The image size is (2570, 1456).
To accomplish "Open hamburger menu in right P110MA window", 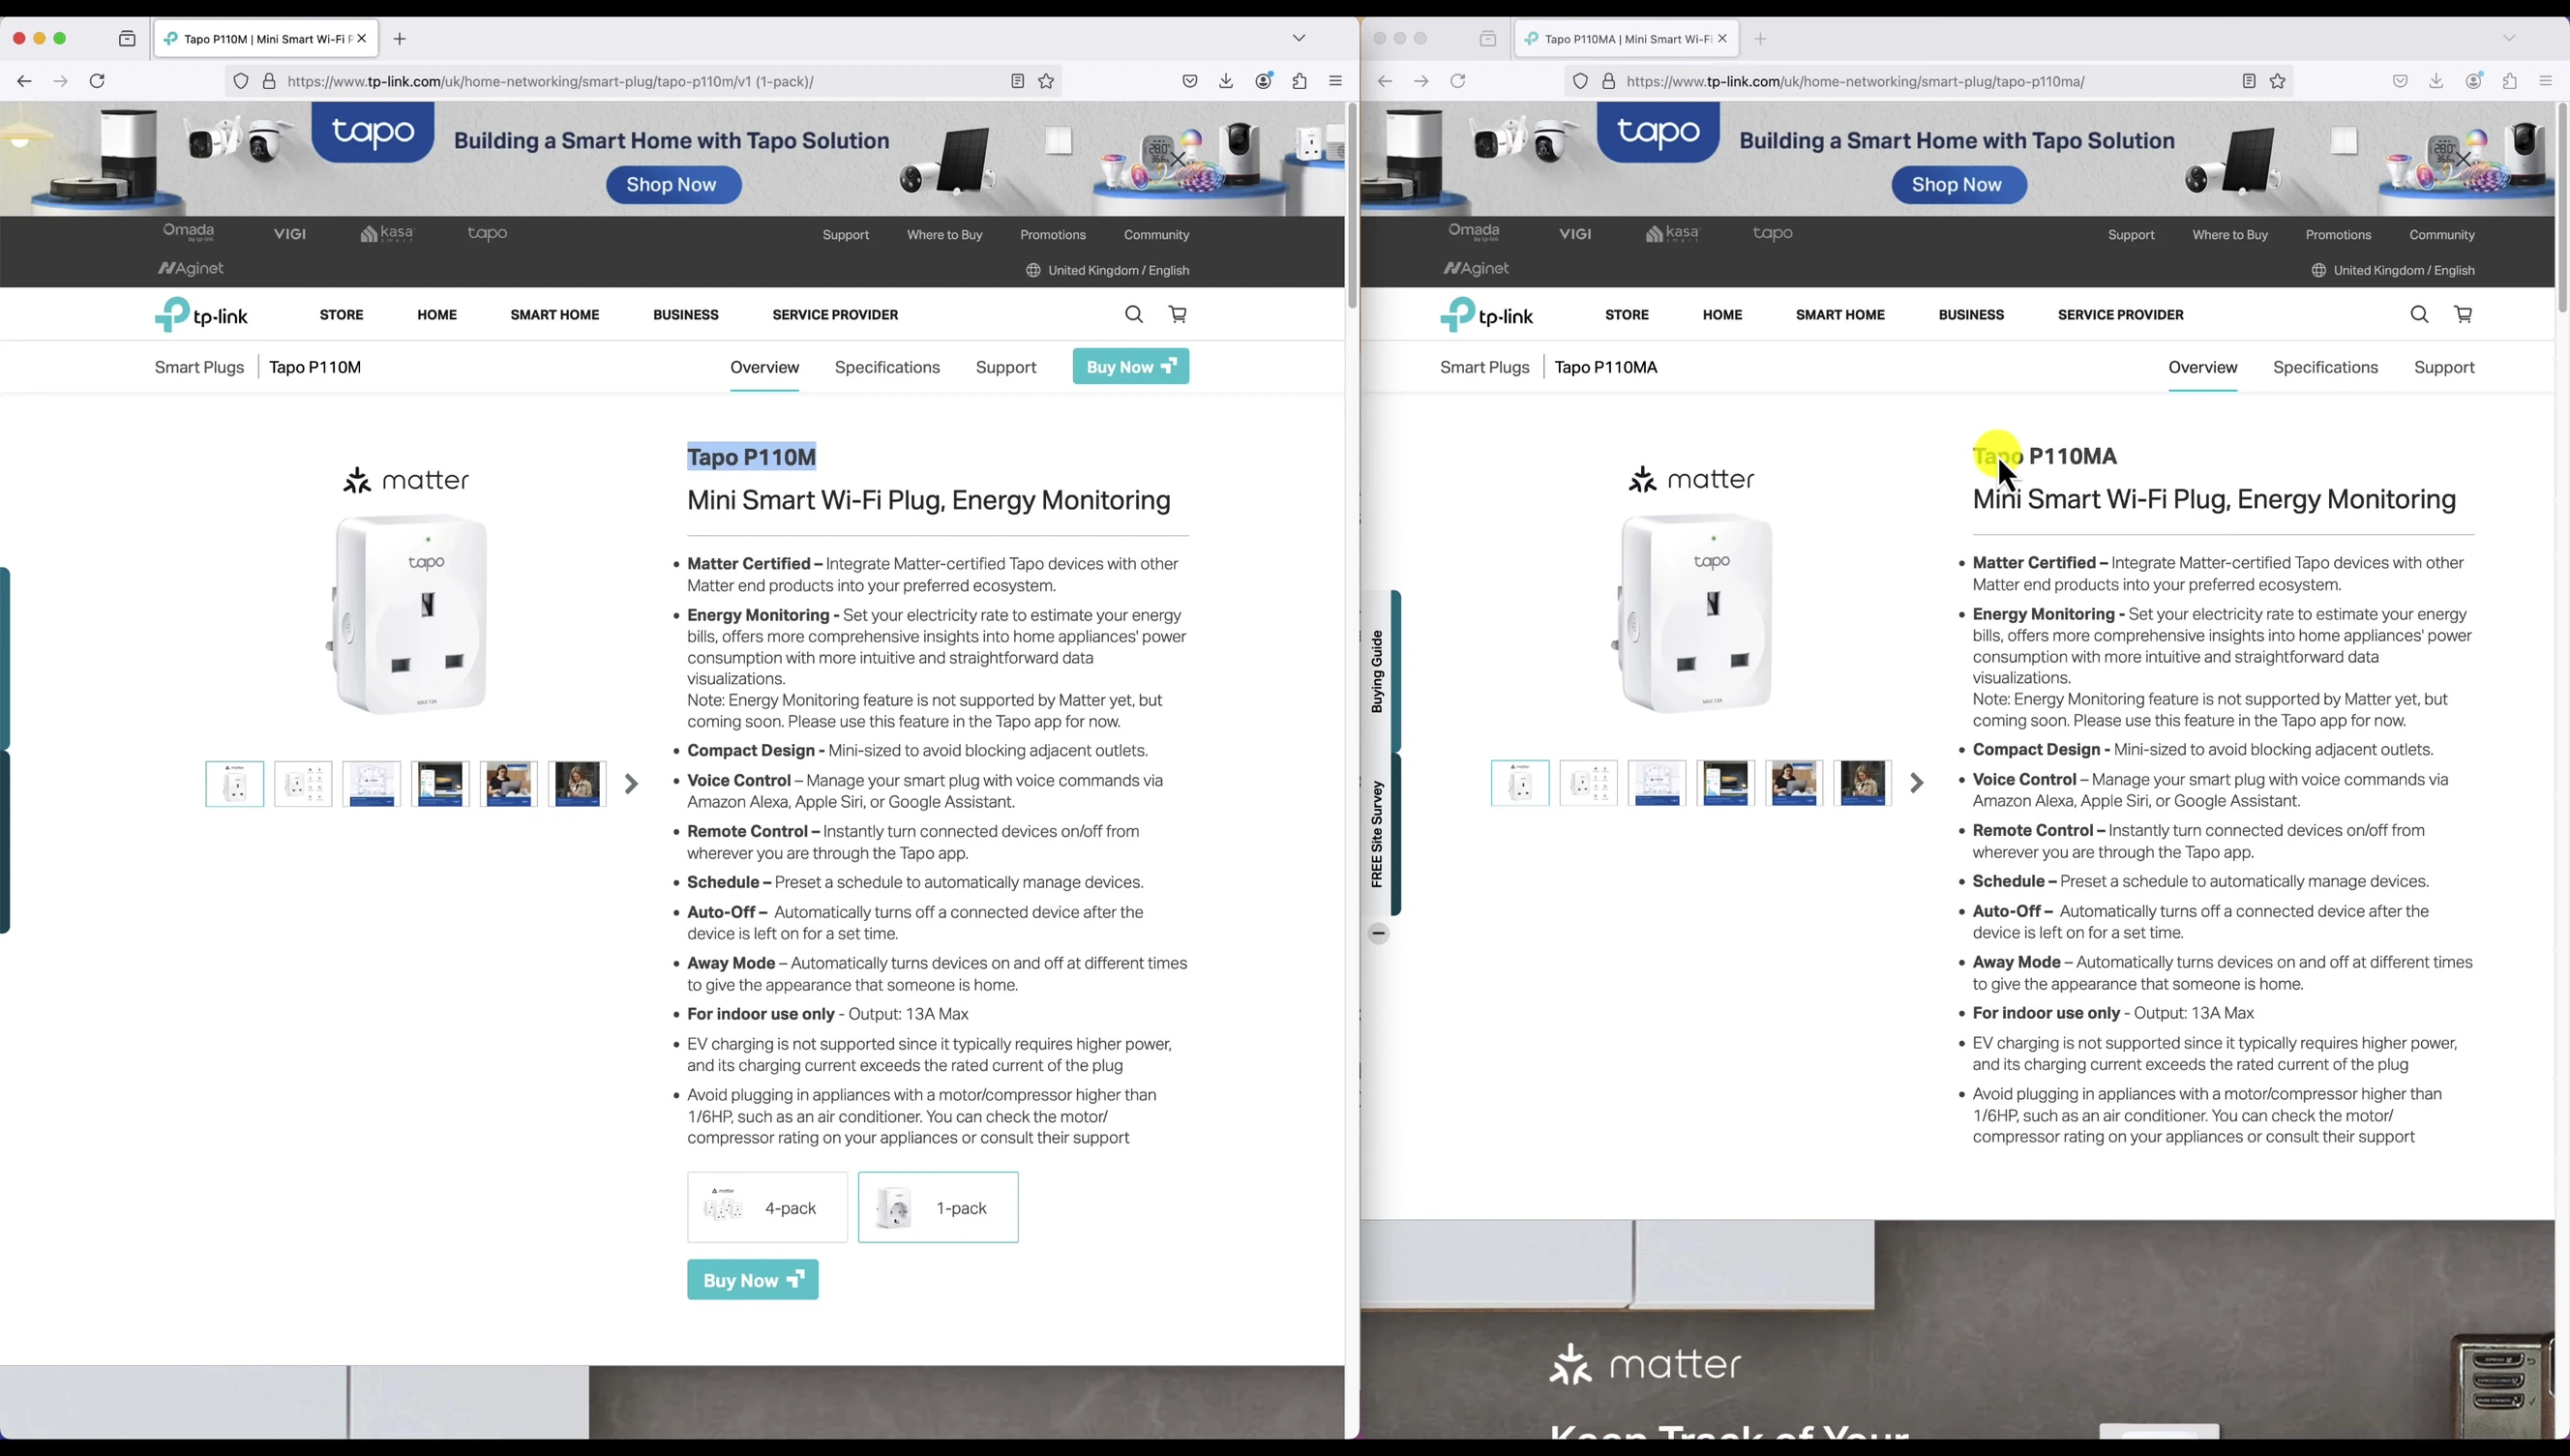I will pos(2546,81).
